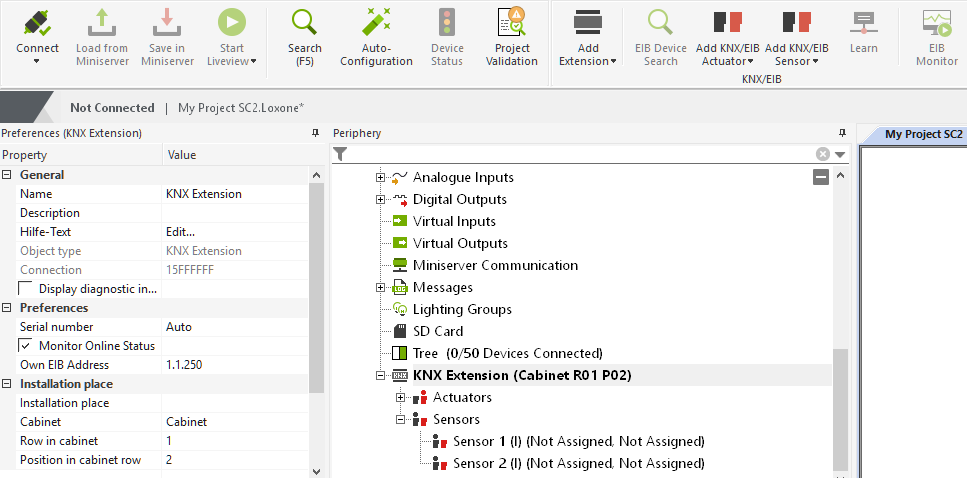967x478 pixels.
Task: Select Tree (0/50 Devices Connected) item
Action: (508, 353)
